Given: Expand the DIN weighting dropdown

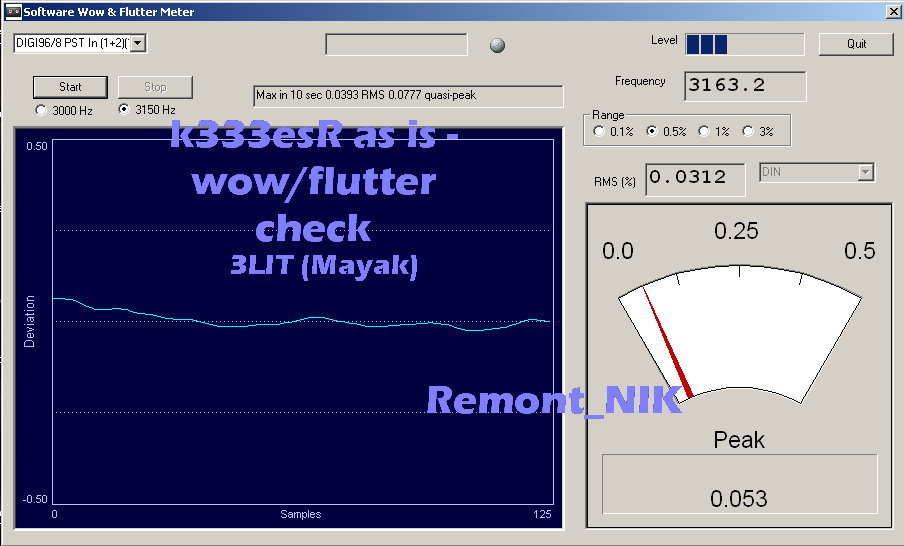Looking at the screenshot, I should coord(866,173).
